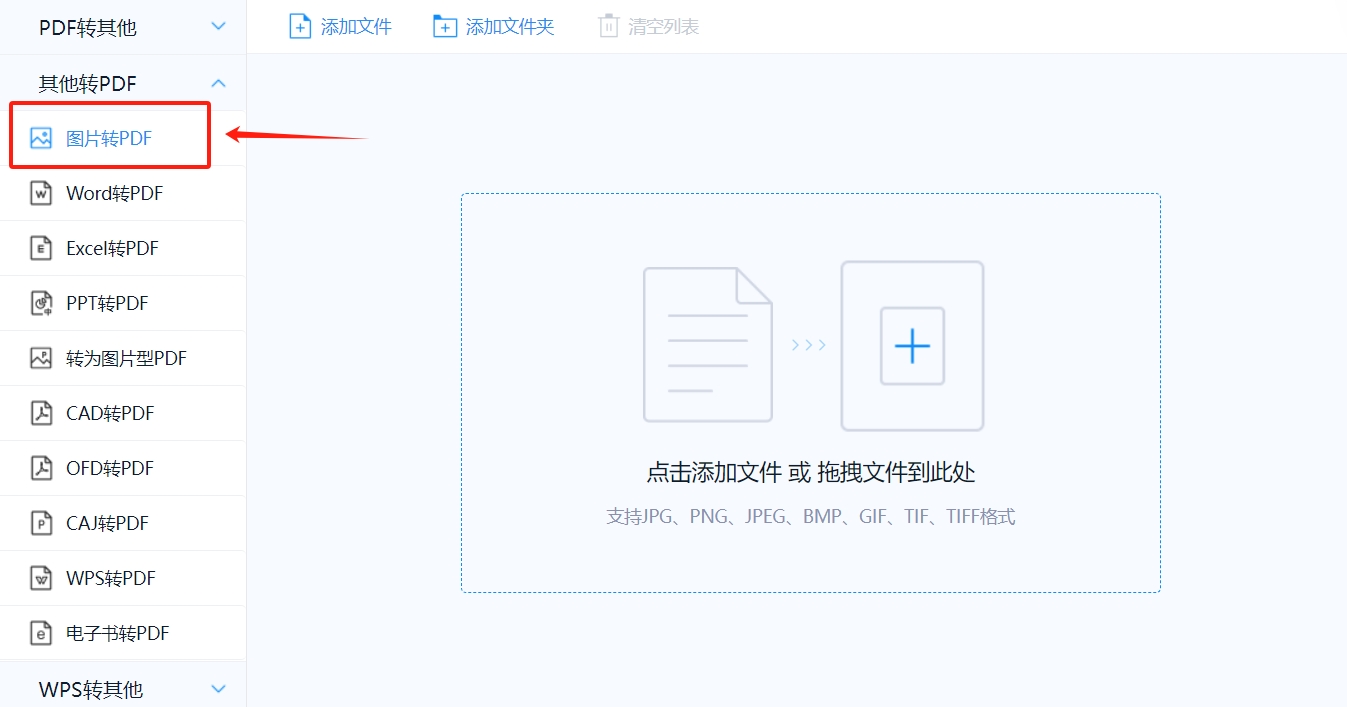The image size is (1347, 707).
Task: Click 点击添加文件 或 拖拽文件到此处 text
Action: tap(811, 473)
